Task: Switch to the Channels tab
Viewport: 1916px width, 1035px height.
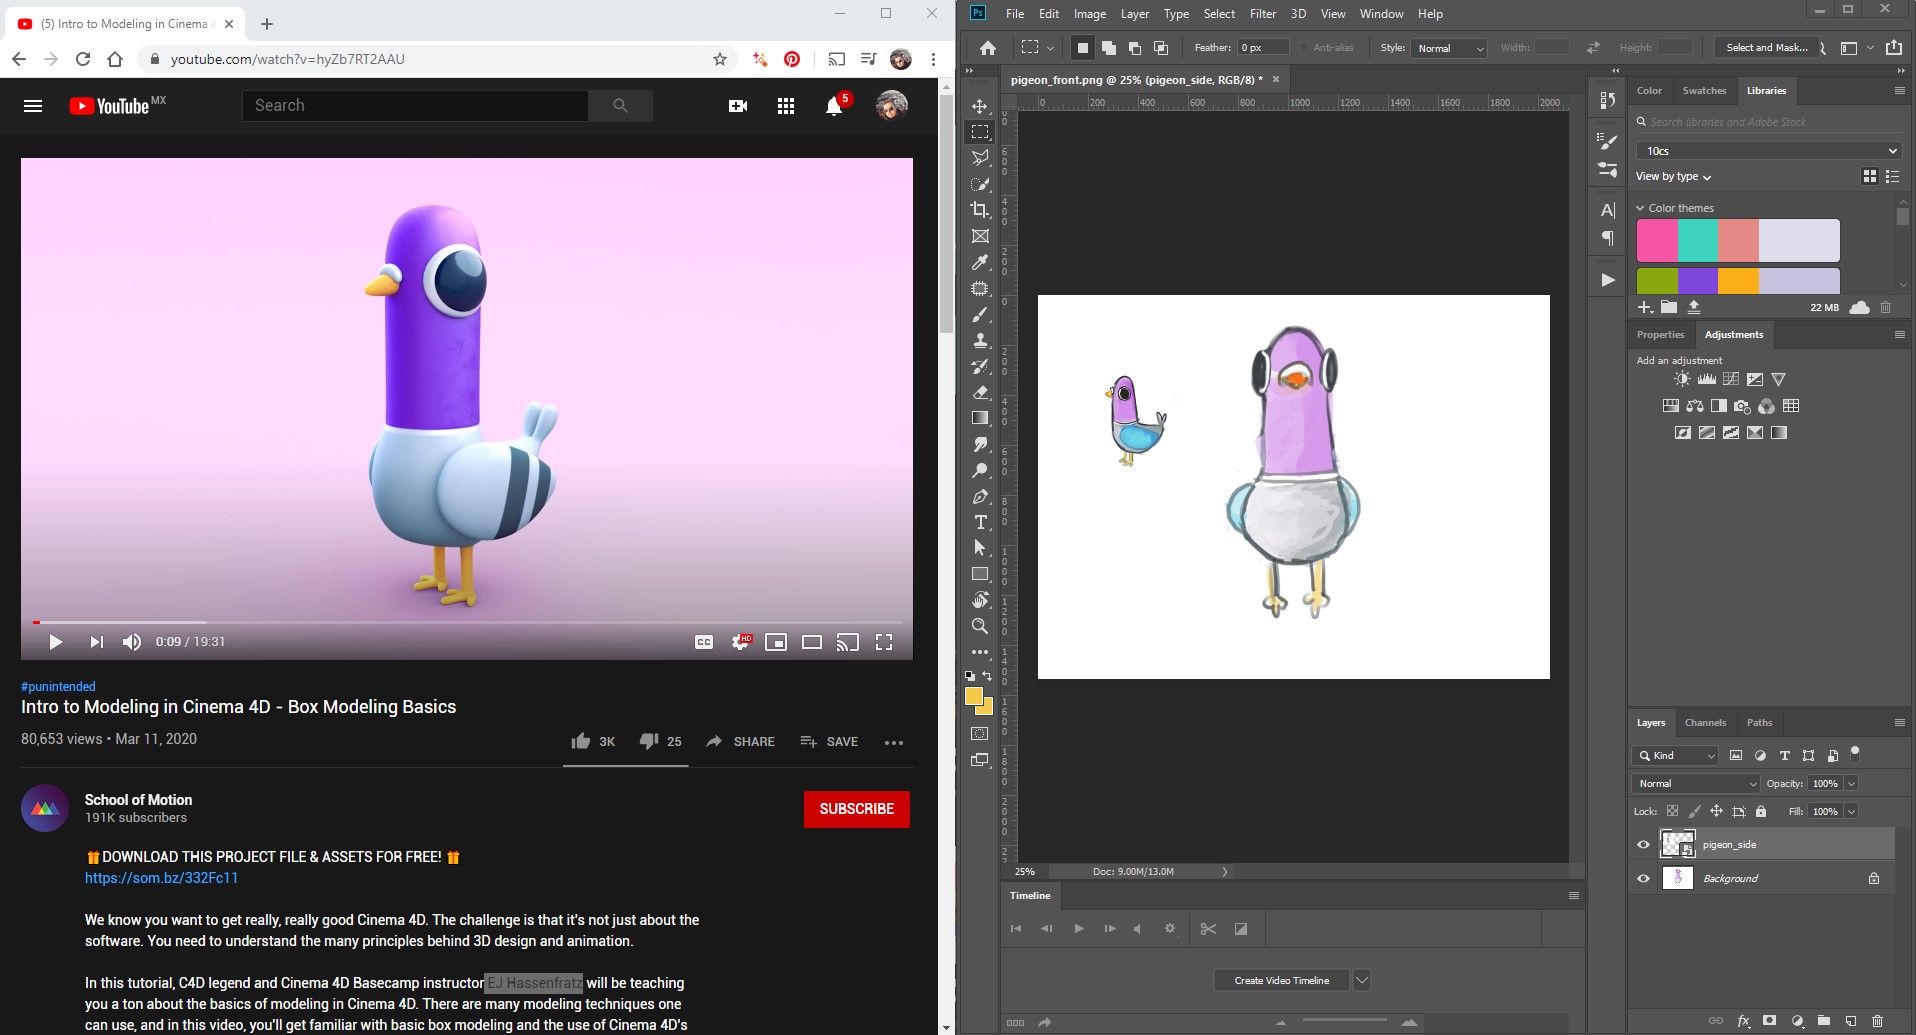Action: tap(1705, 723)
